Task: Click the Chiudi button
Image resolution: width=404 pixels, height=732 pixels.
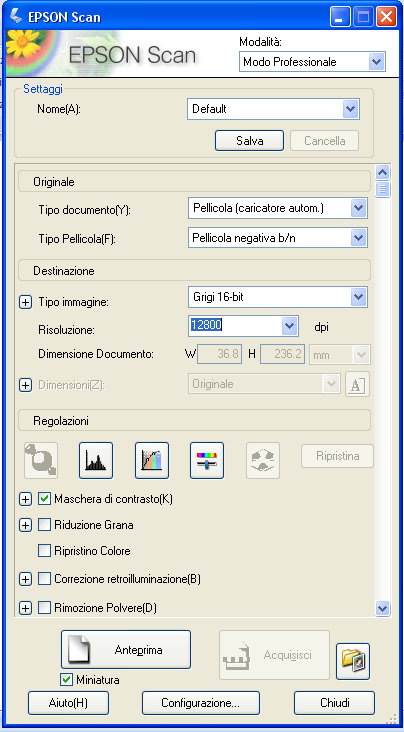Action: [x=334, y=703]
